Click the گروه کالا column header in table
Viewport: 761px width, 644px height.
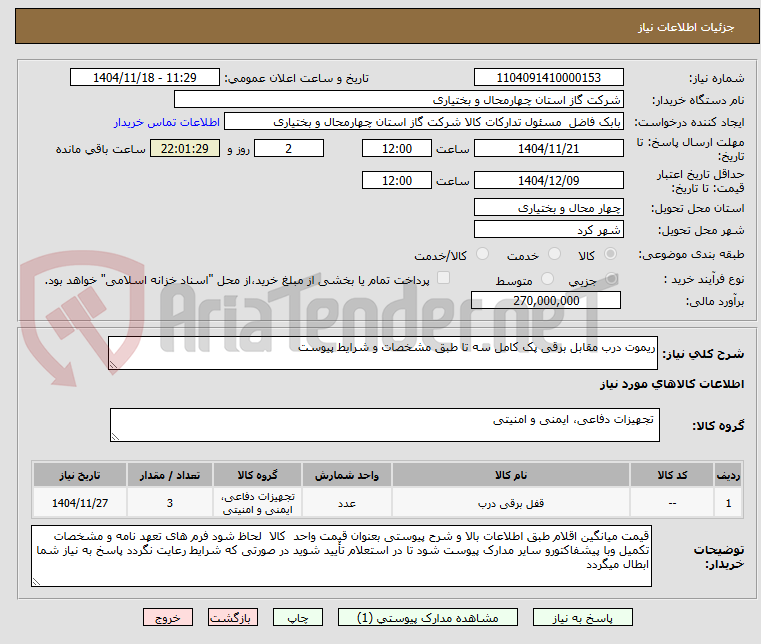(x=257, y=475)
